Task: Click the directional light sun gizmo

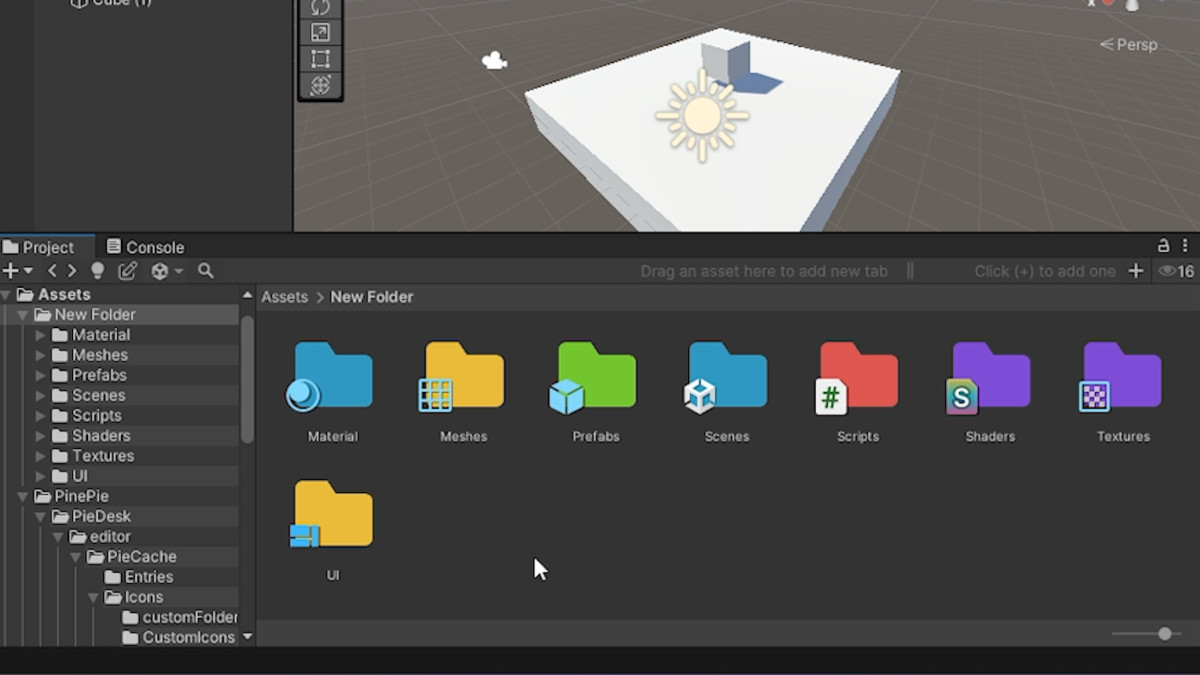Action: pos(702,116)
